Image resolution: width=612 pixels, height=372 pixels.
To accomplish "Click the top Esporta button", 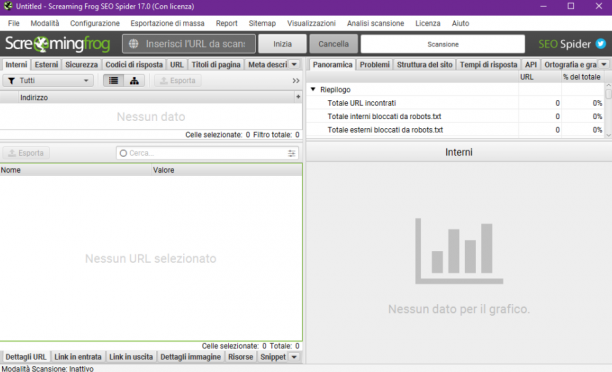I will click(178, 80).
